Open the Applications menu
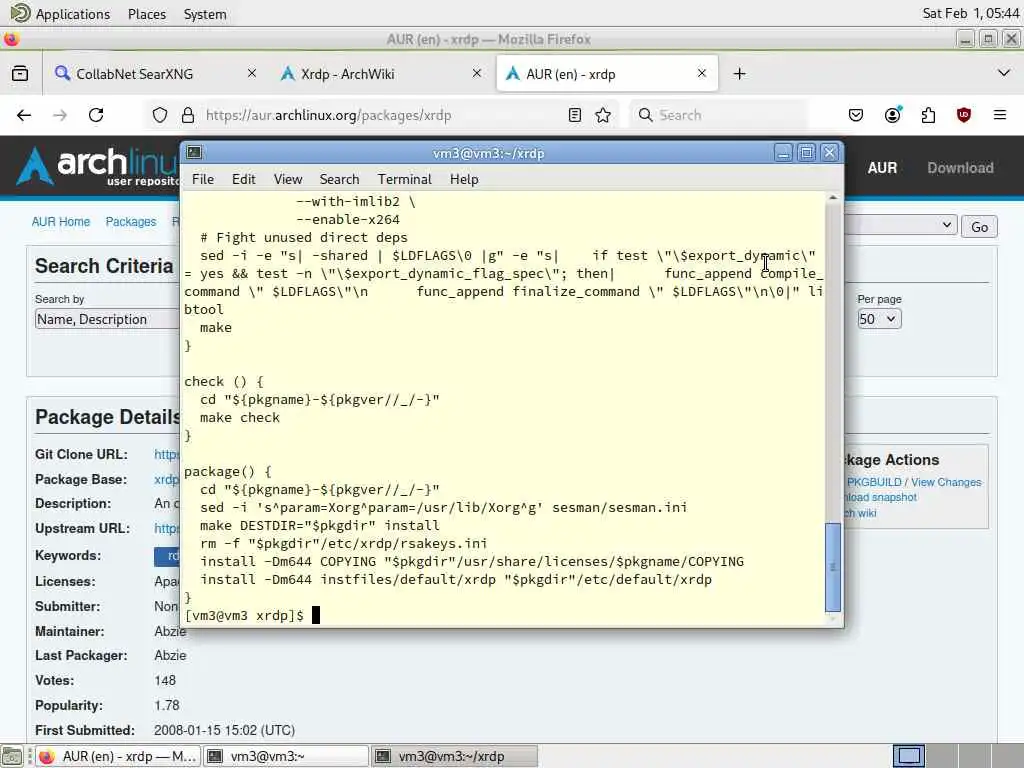 coord(72,14)
